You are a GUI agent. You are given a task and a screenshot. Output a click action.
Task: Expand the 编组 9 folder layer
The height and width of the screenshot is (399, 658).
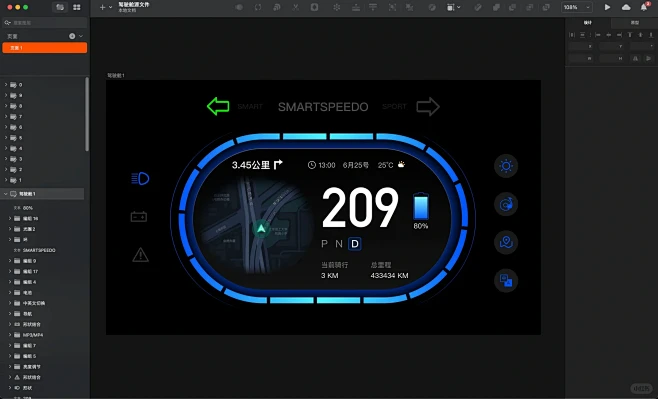(x=10, y=261)
